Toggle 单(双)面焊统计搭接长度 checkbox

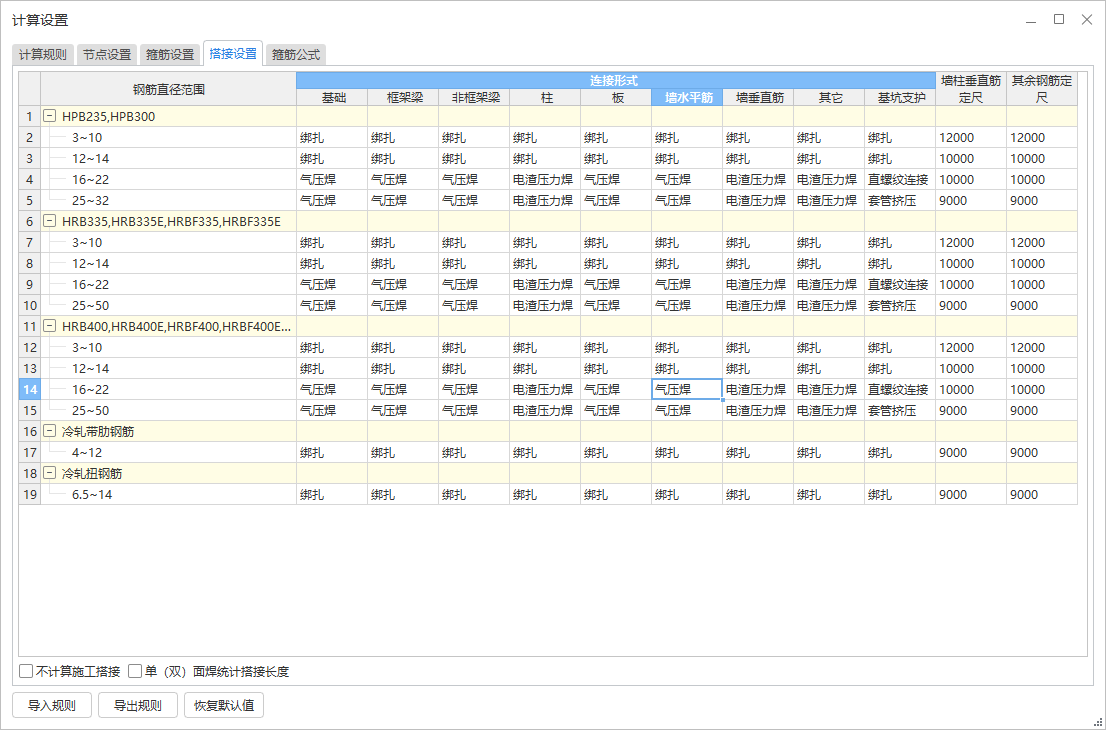coord(136,672)
